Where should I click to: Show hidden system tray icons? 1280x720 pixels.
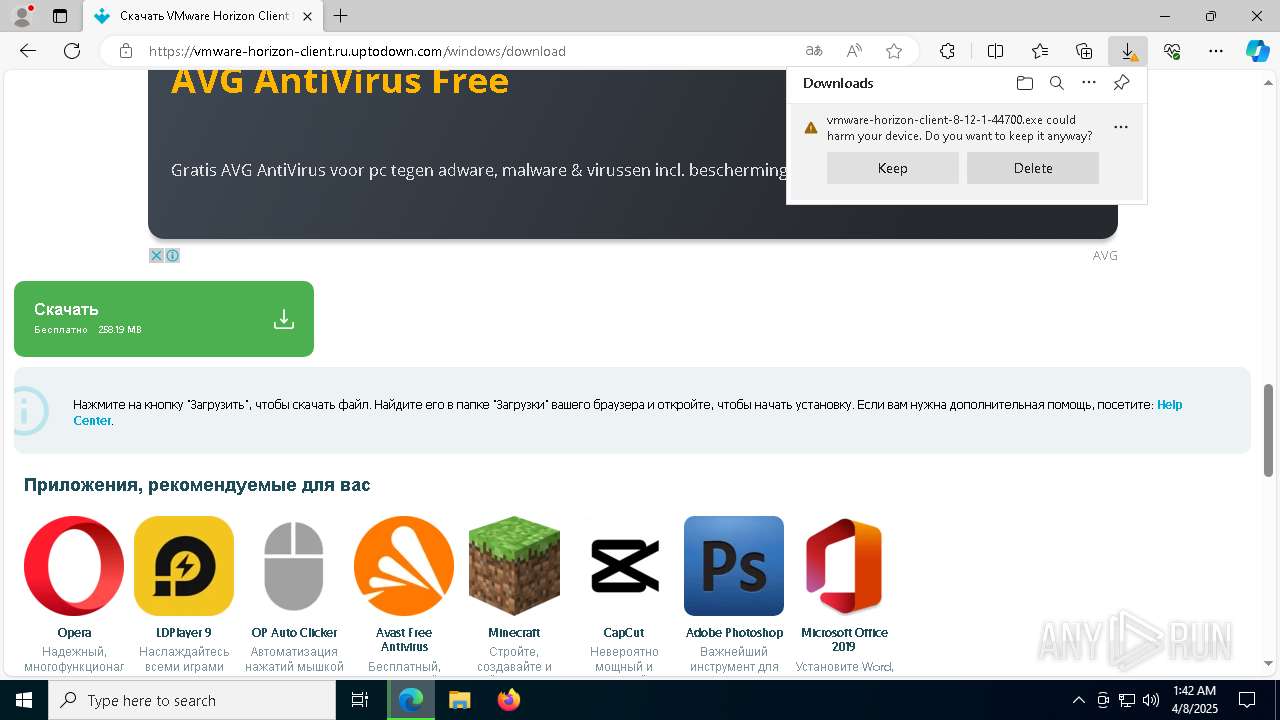(x=1078, y=700)
